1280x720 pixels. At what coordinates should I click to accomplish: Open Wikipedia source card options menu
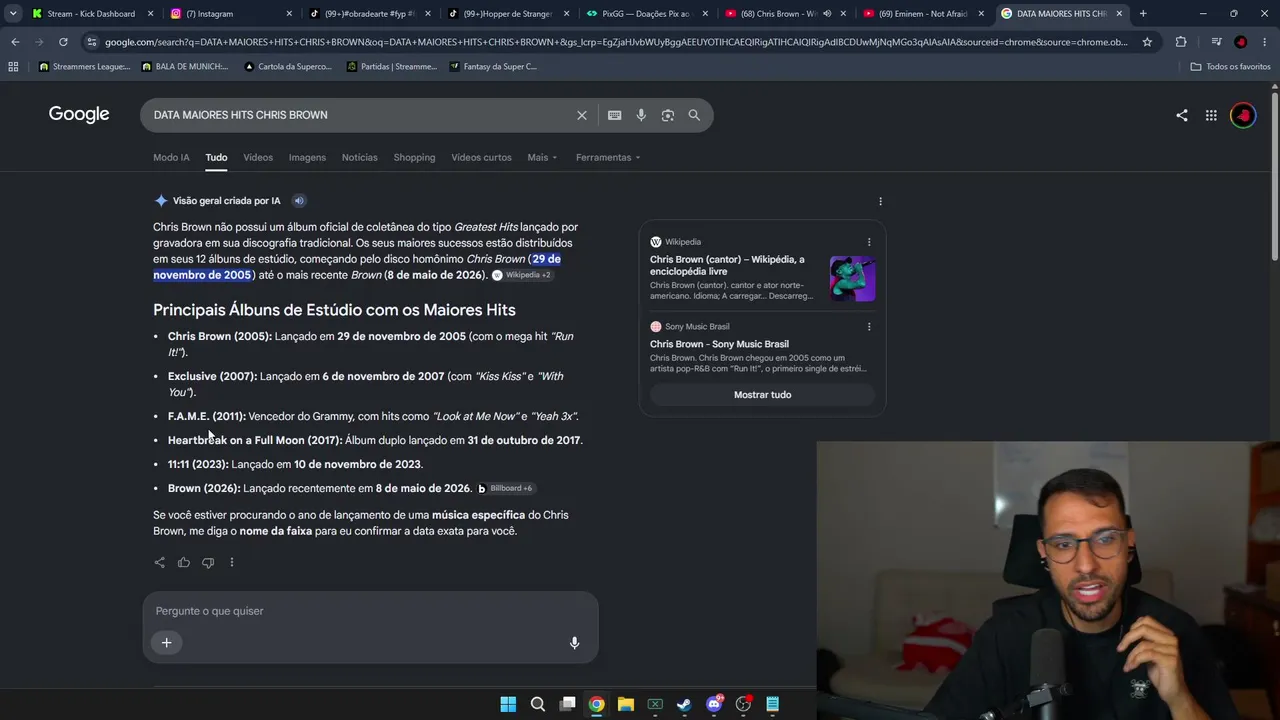pyautogui.click(x=869, y=242)
